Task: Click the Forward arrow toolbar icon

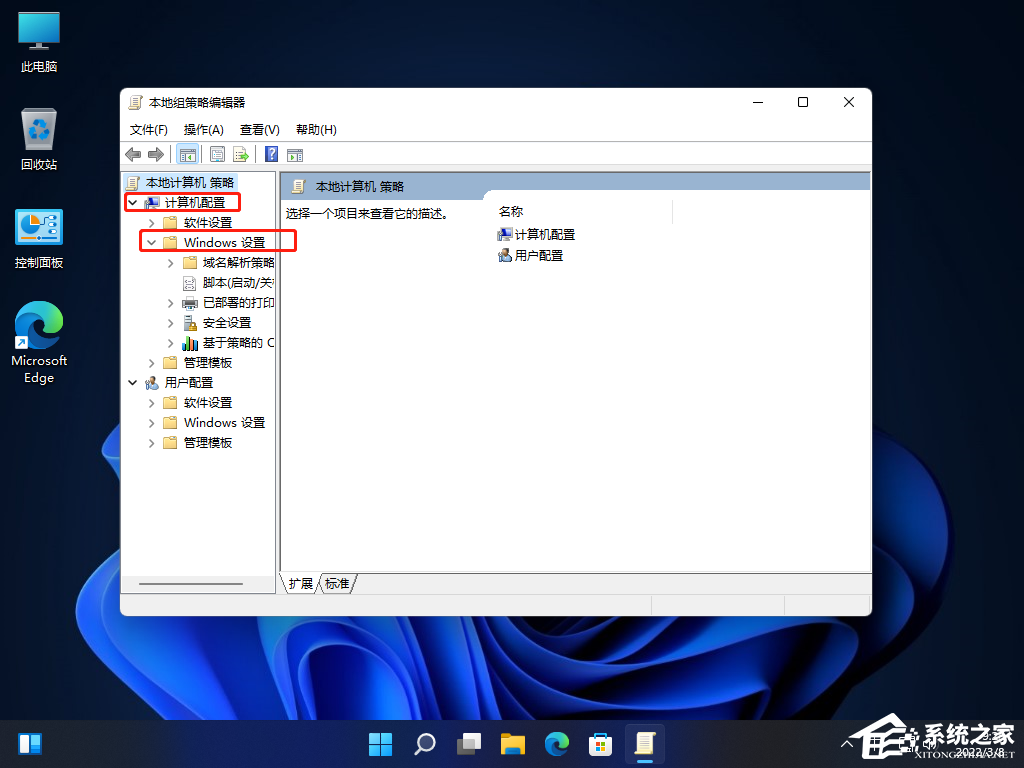Action: click(155, 154)
